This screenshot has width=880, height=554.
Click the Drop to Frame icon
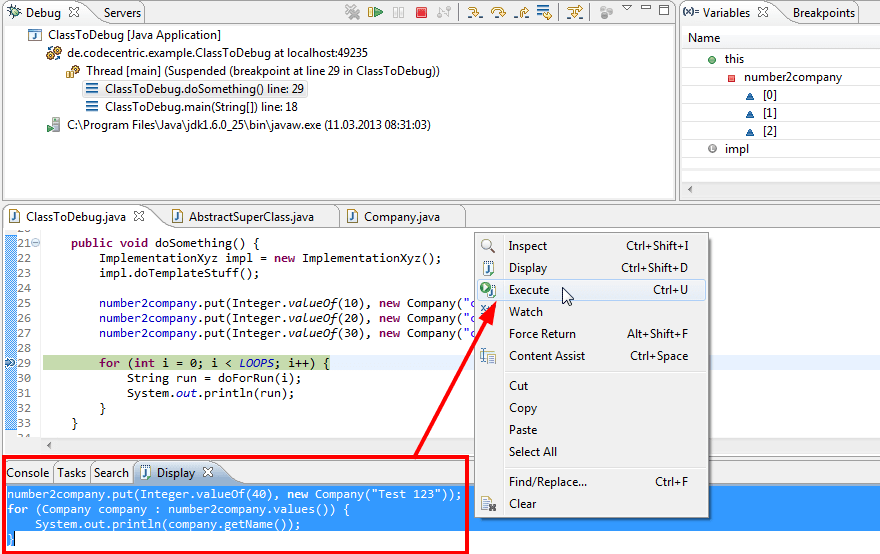click(x=544, y=12)
